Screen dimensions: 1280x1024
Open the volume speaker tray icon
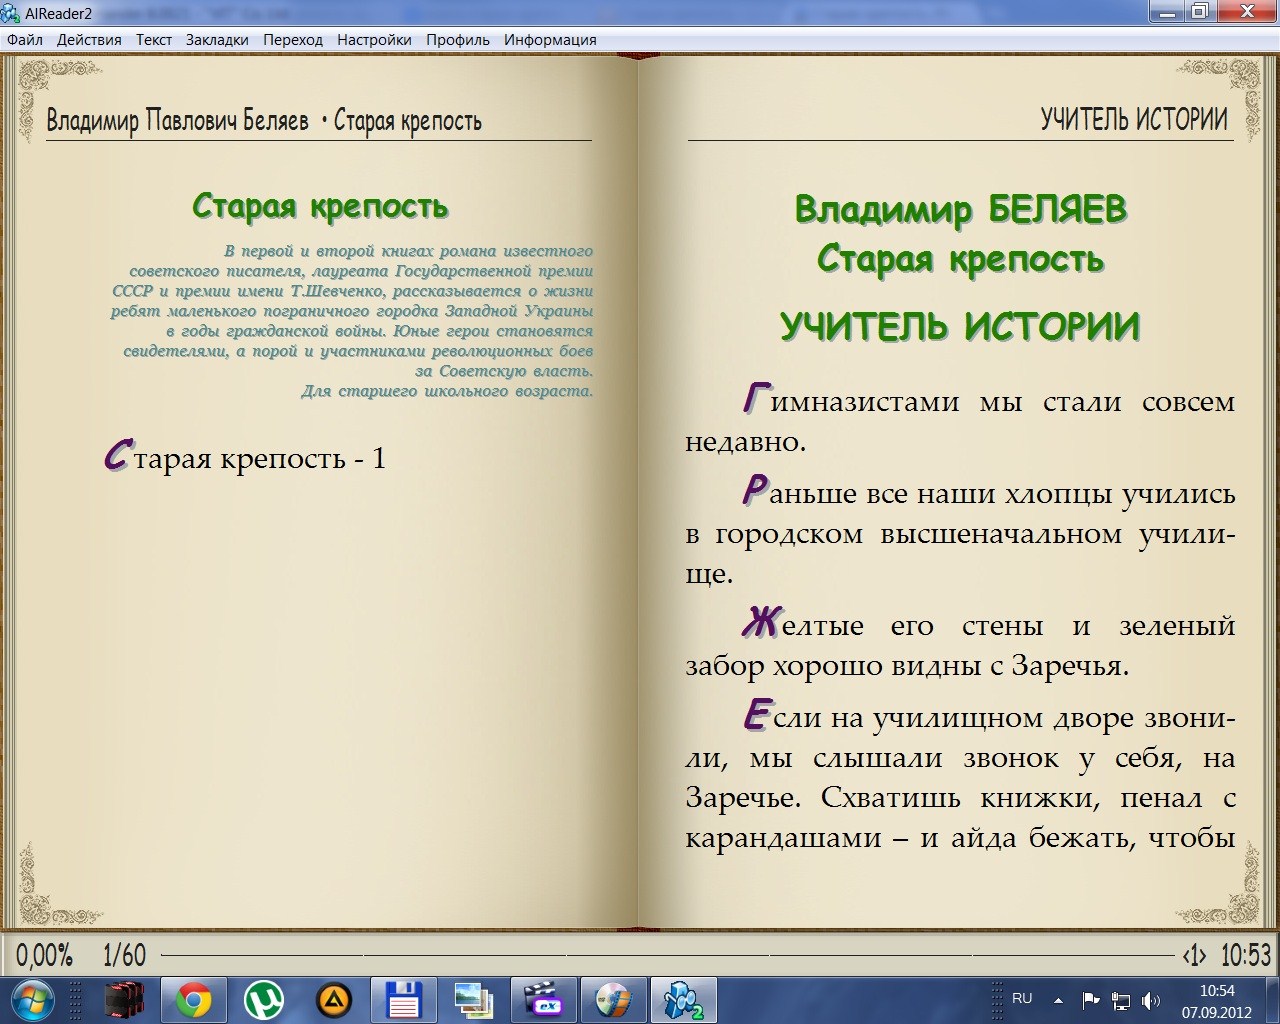click(x=1151, y=1000)
